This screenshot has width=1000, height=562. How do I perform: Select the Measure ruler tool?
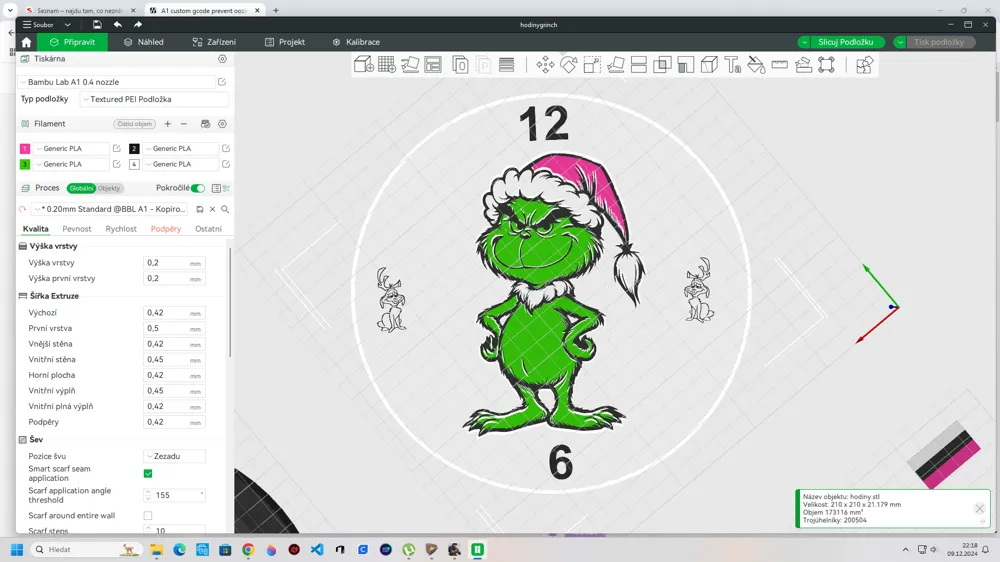point(779,64)
